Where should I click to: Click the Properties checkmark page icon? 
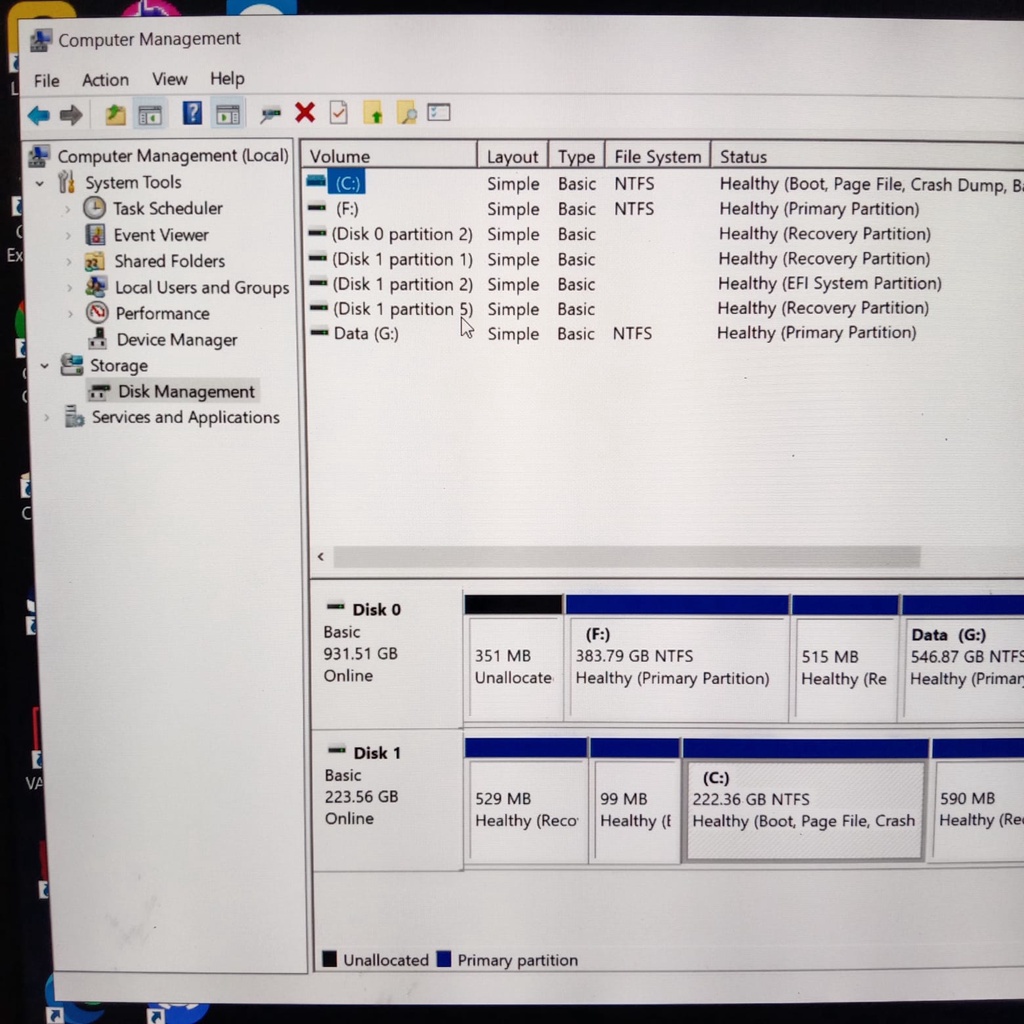pos(339,113)
